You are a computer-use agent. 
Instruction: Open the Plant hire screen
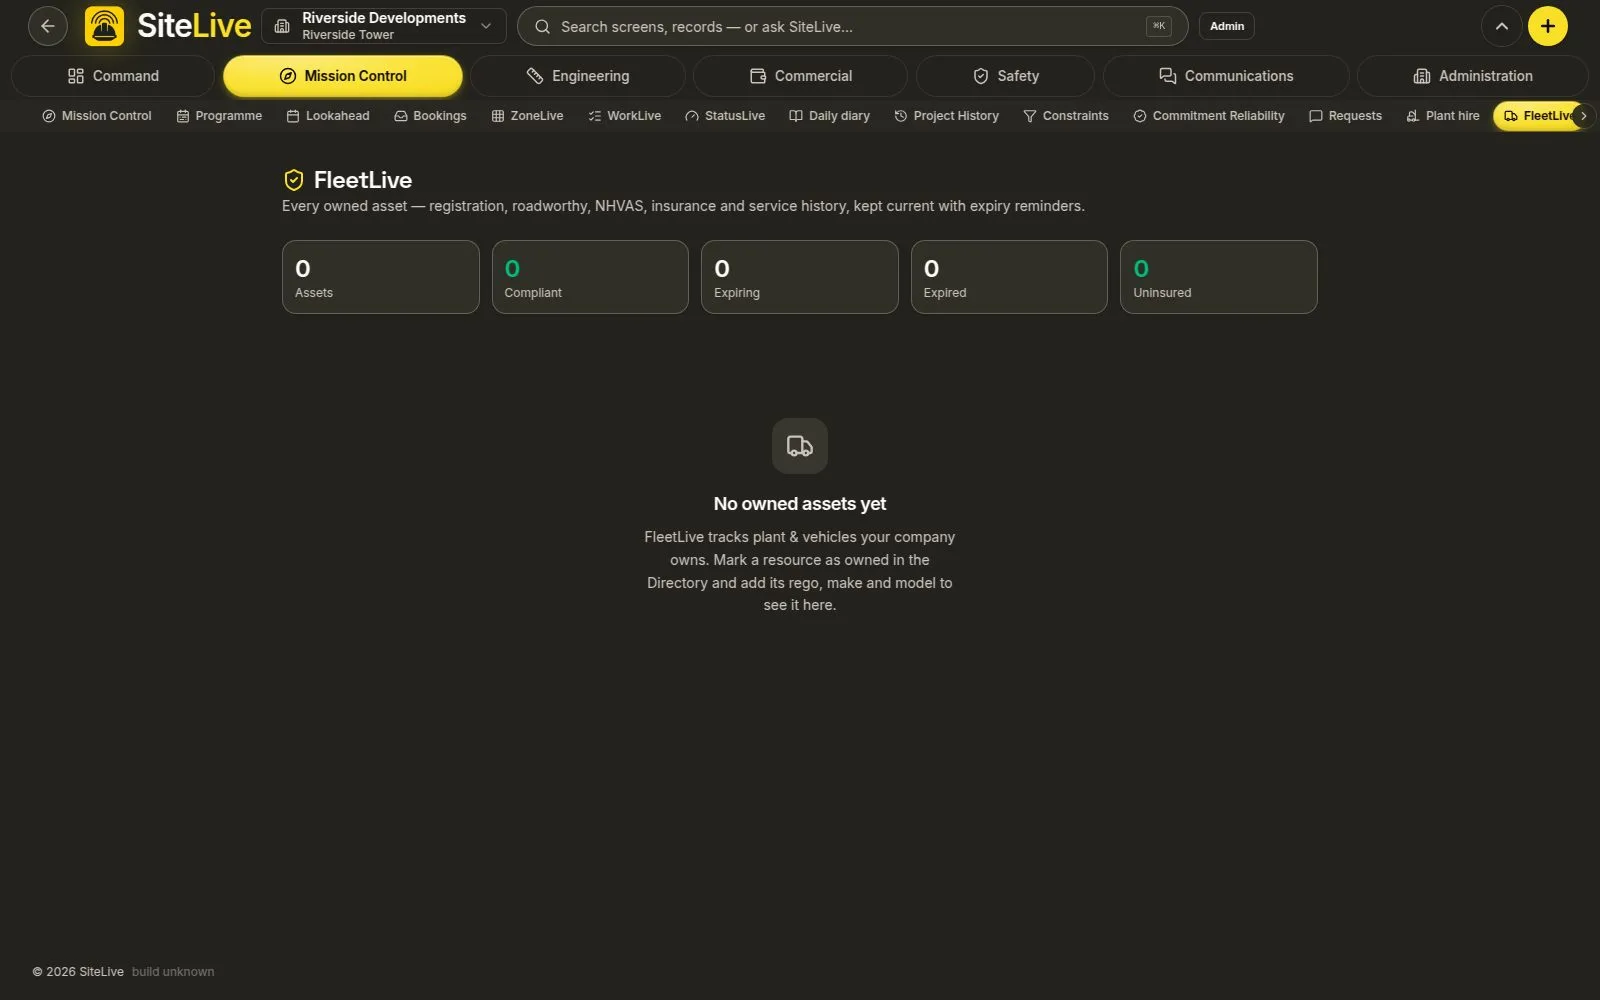(1443, 116)
